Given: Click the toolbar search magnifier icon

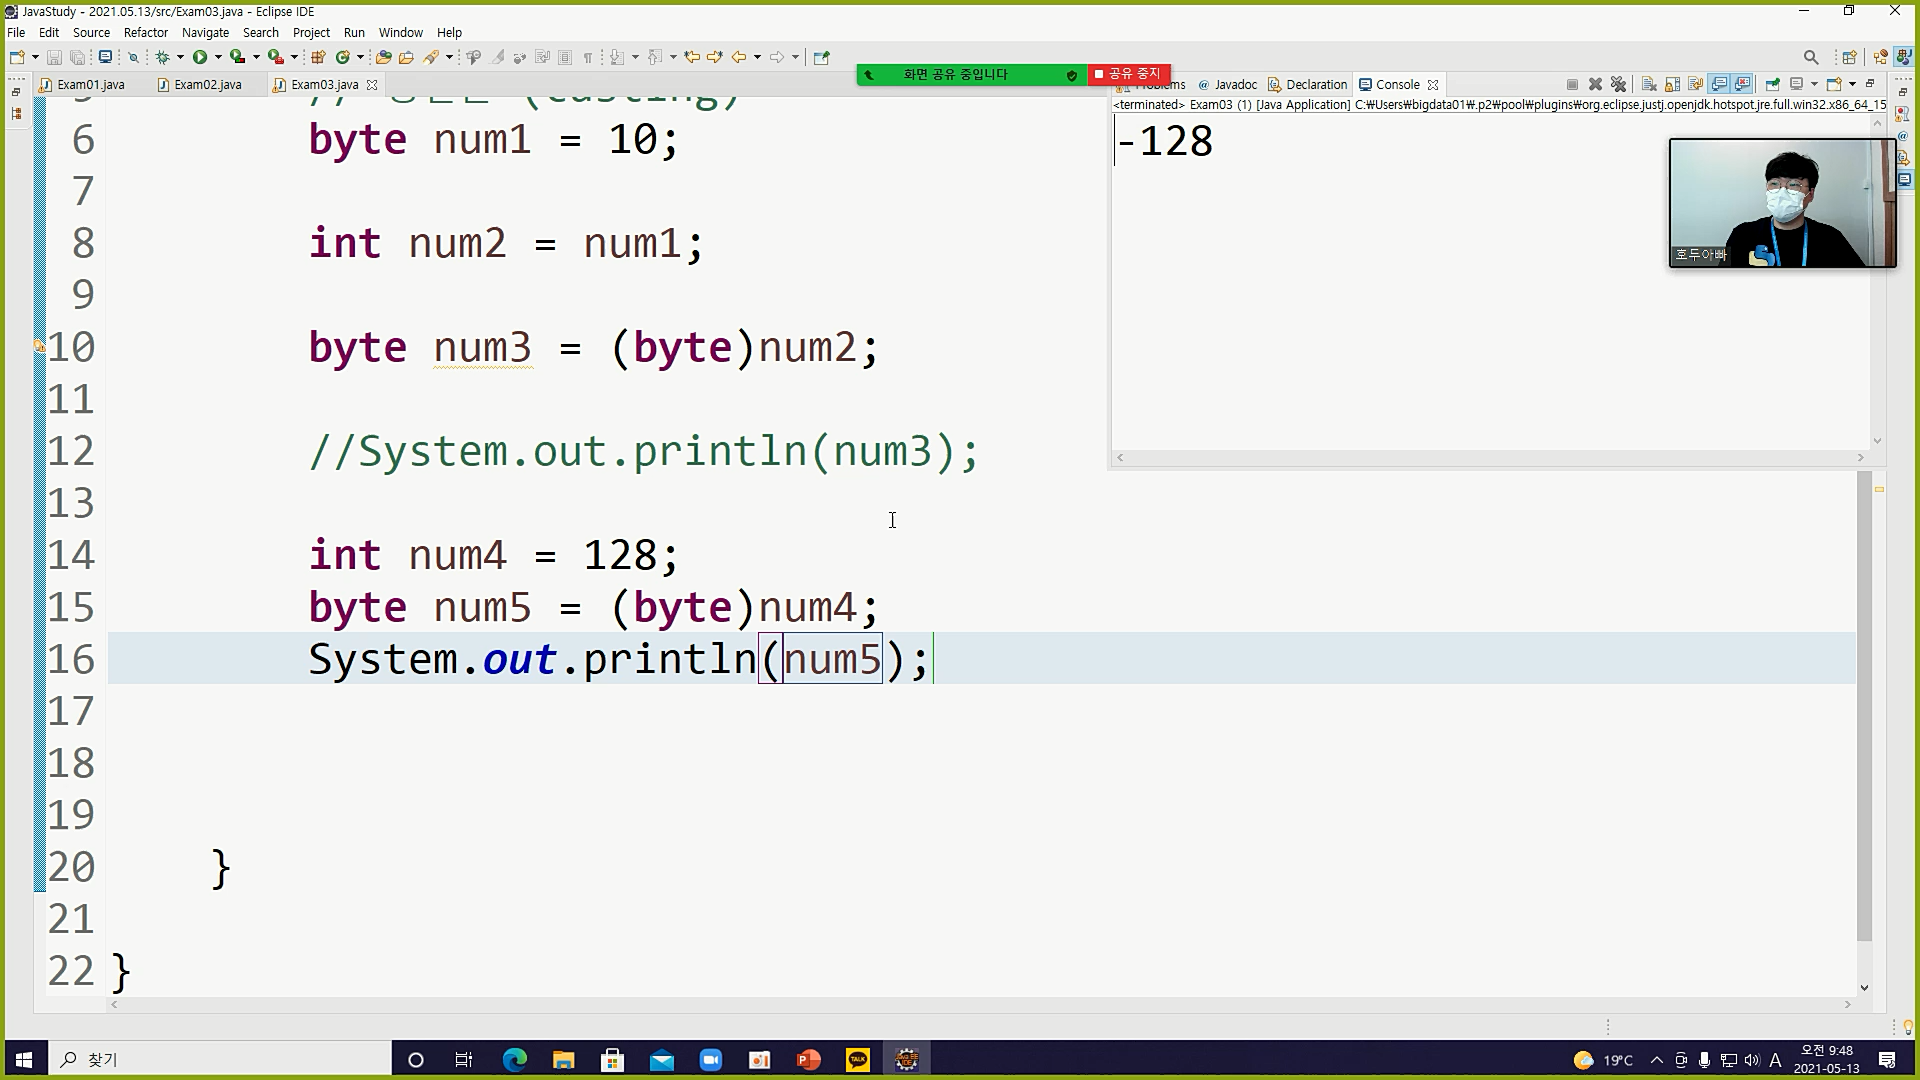Looking at the screenshot, I should pyautogui.click(x=1810, y=57).
